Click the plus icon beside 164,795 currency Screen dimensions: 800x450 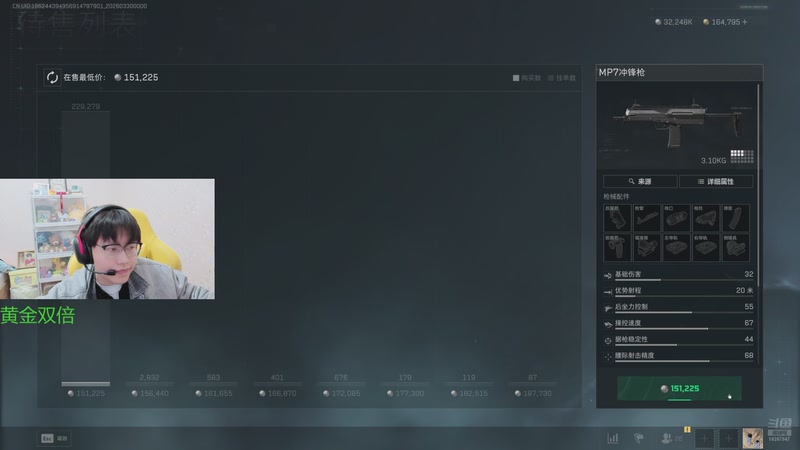[744, 22]
